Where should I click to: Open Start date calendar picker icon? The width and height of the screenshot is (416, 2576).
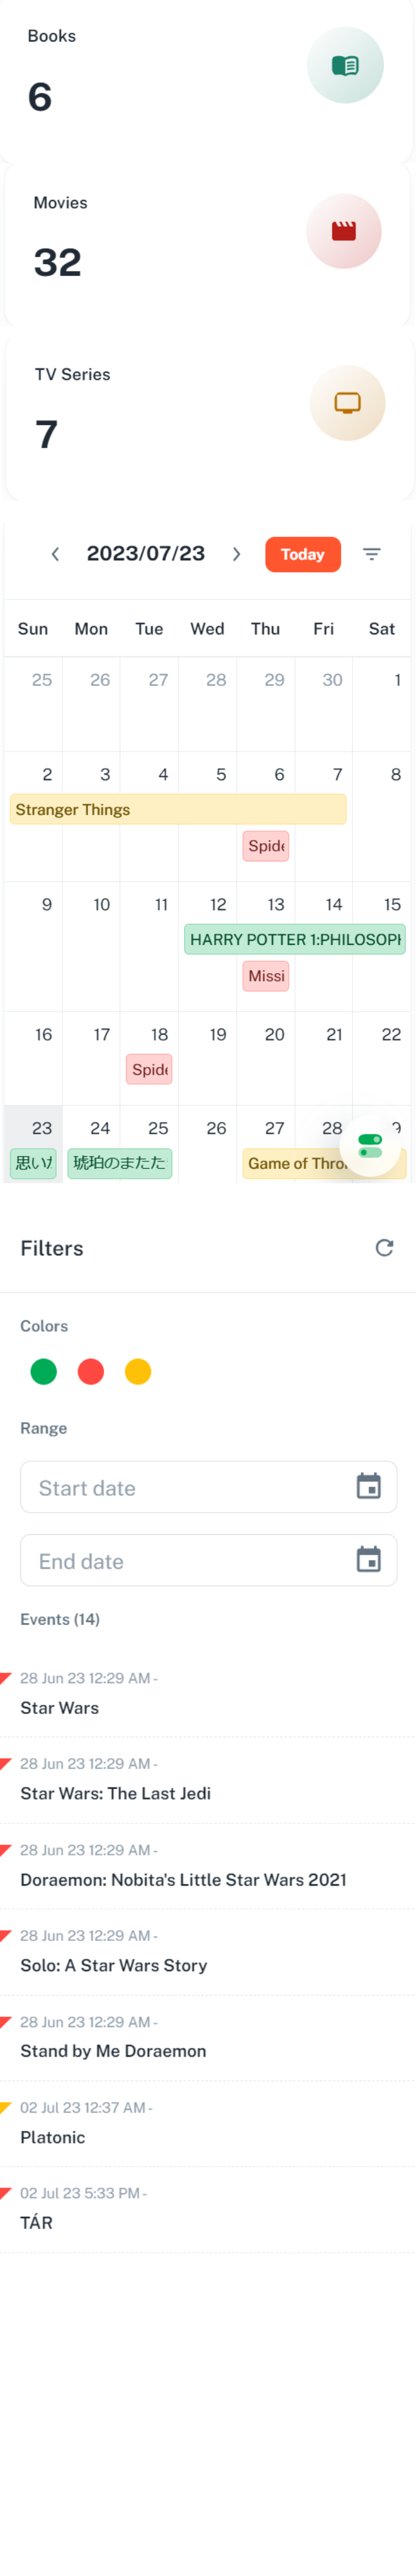[368, 1486]
